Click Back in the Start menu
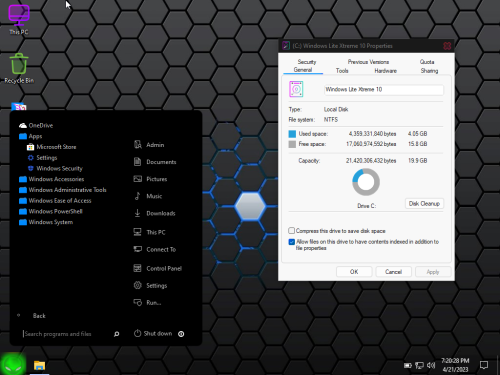 [x=39, y=316]
